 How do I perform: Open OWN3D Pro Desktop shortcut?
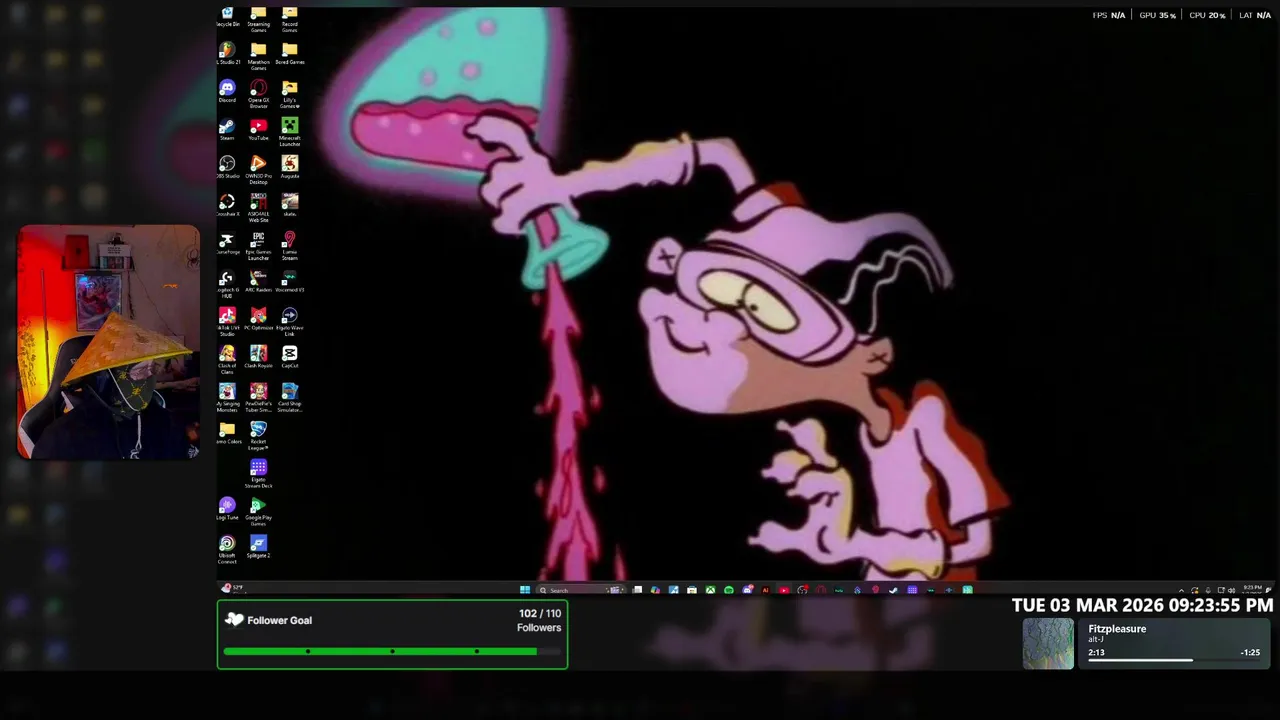pyautogui.click(x=258, y=170)
